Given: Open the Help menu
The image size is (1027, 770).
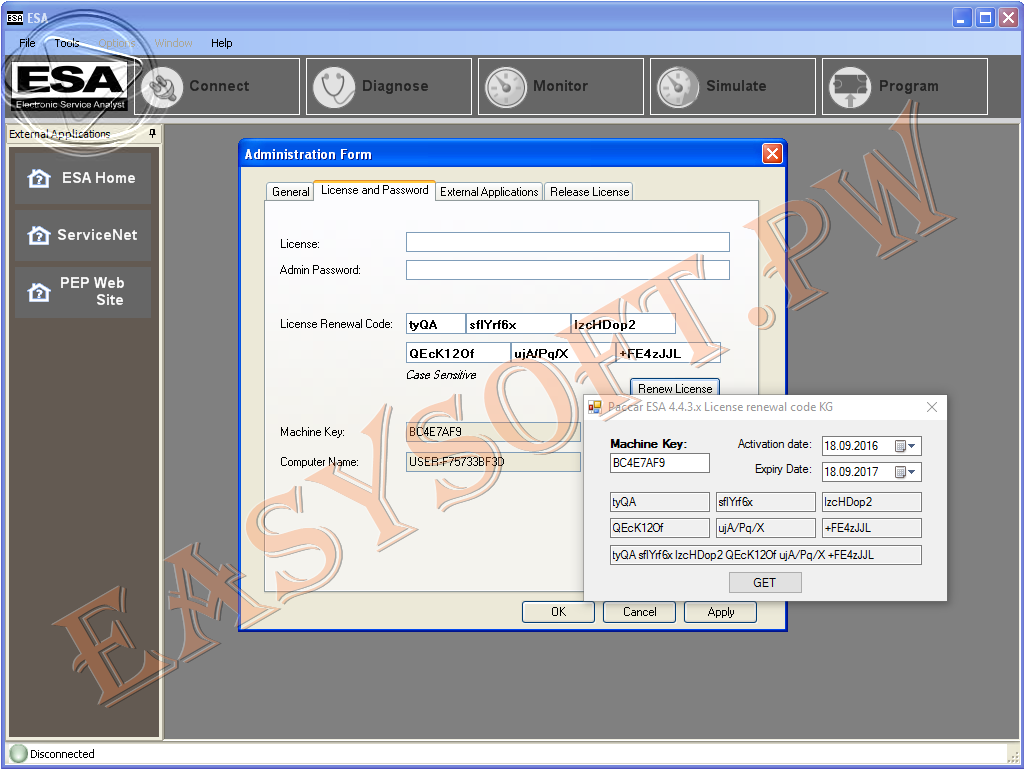Looking at the screenshot, I should point(221,43).
